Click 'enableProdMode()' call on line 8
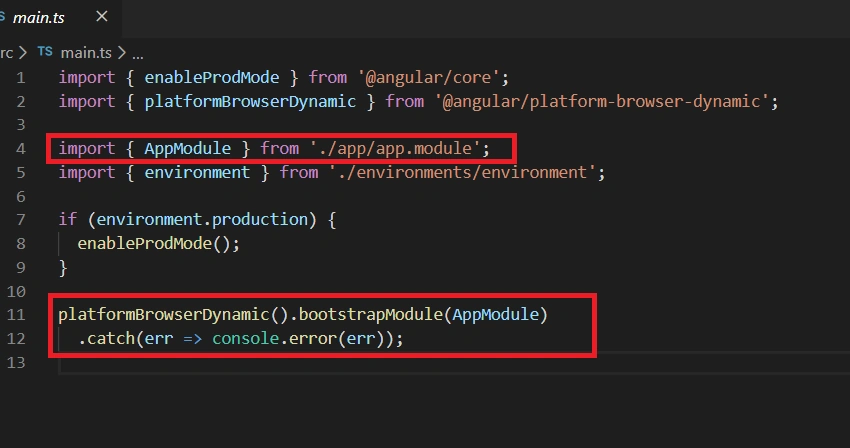Image resolution: width=850 pixels, height=448 pixels. click(154, 244)
